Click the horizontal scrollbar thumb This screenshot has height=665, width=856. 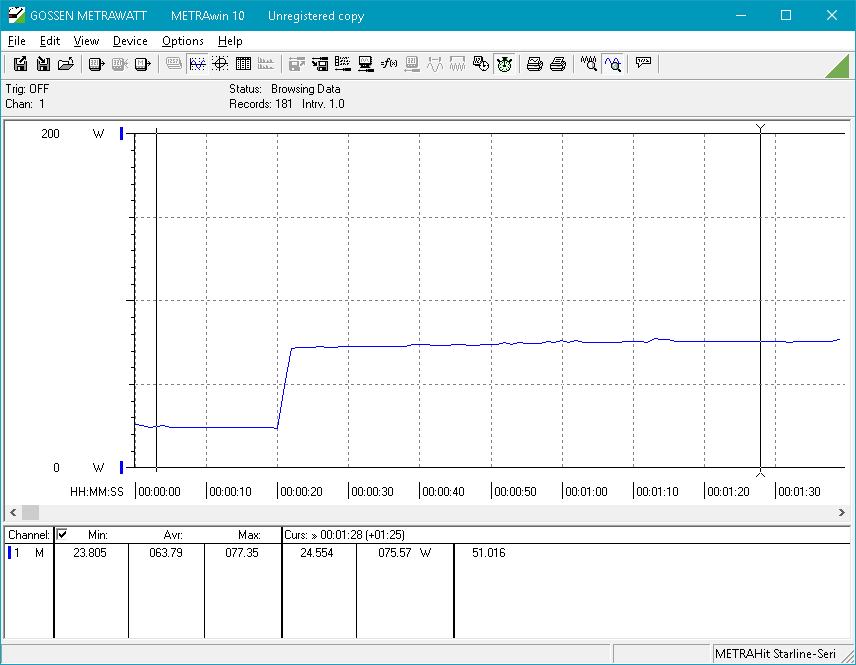pos(31,512)
